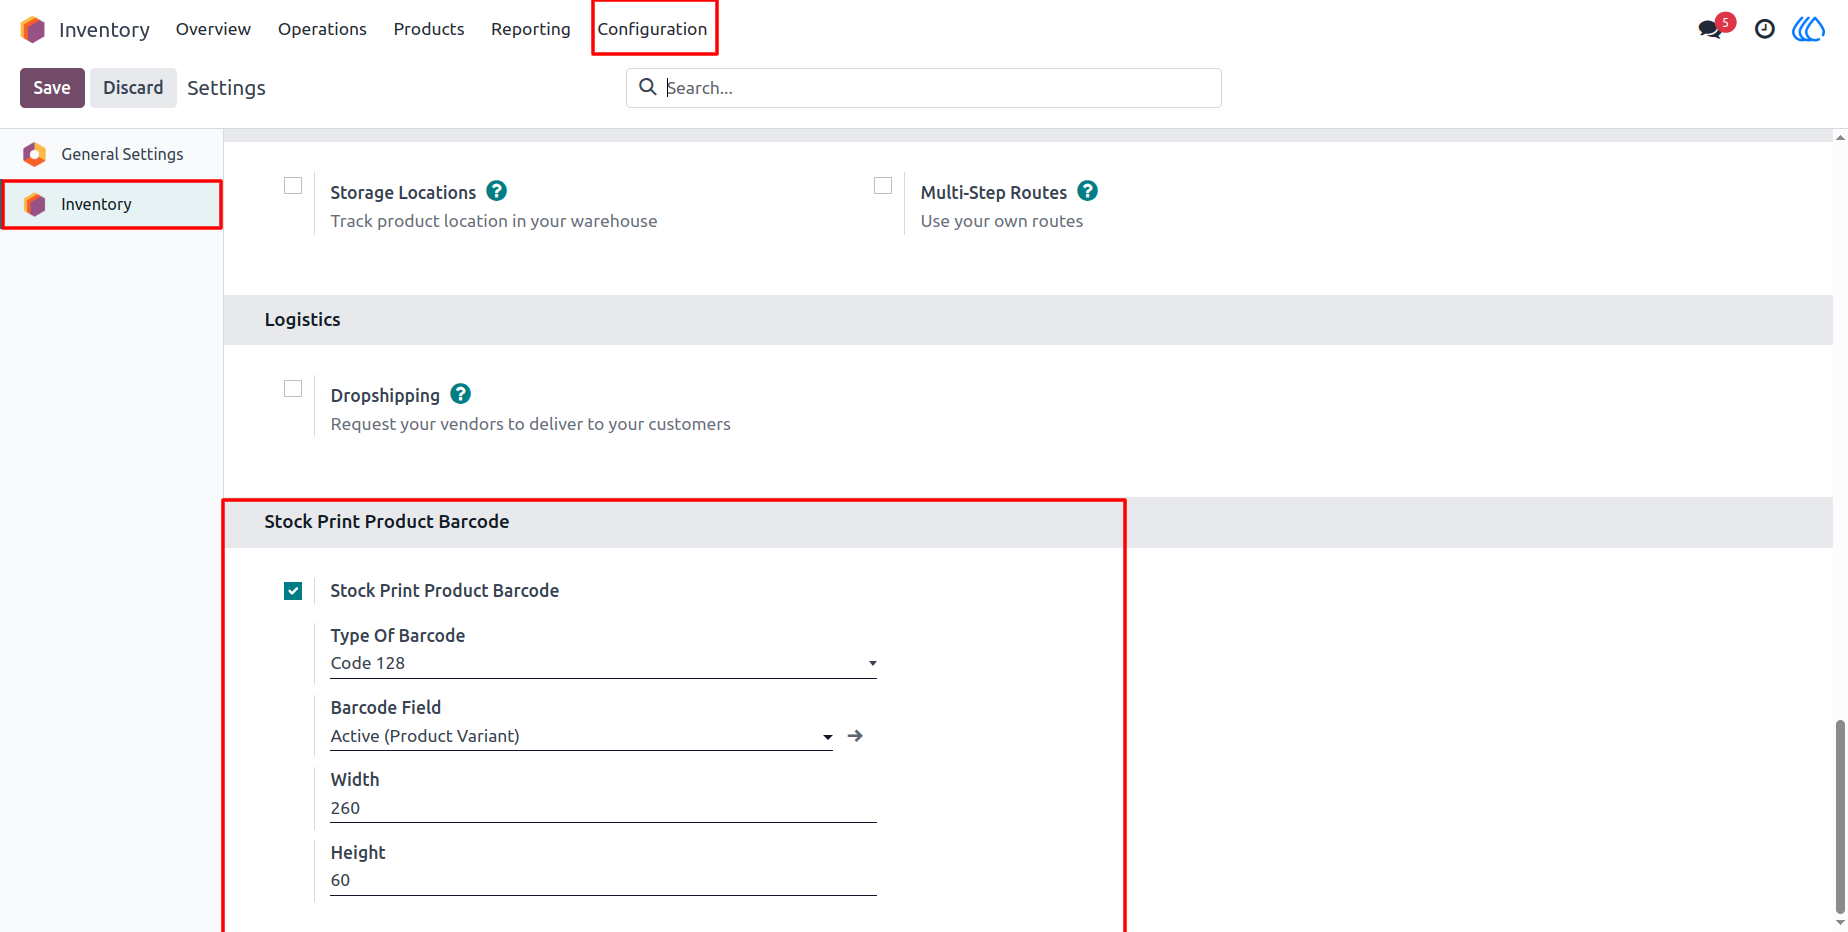1848x932 pixels.
Task: Click the Multi-Step Routes help icon
Action: click(x=1088, y=191)
